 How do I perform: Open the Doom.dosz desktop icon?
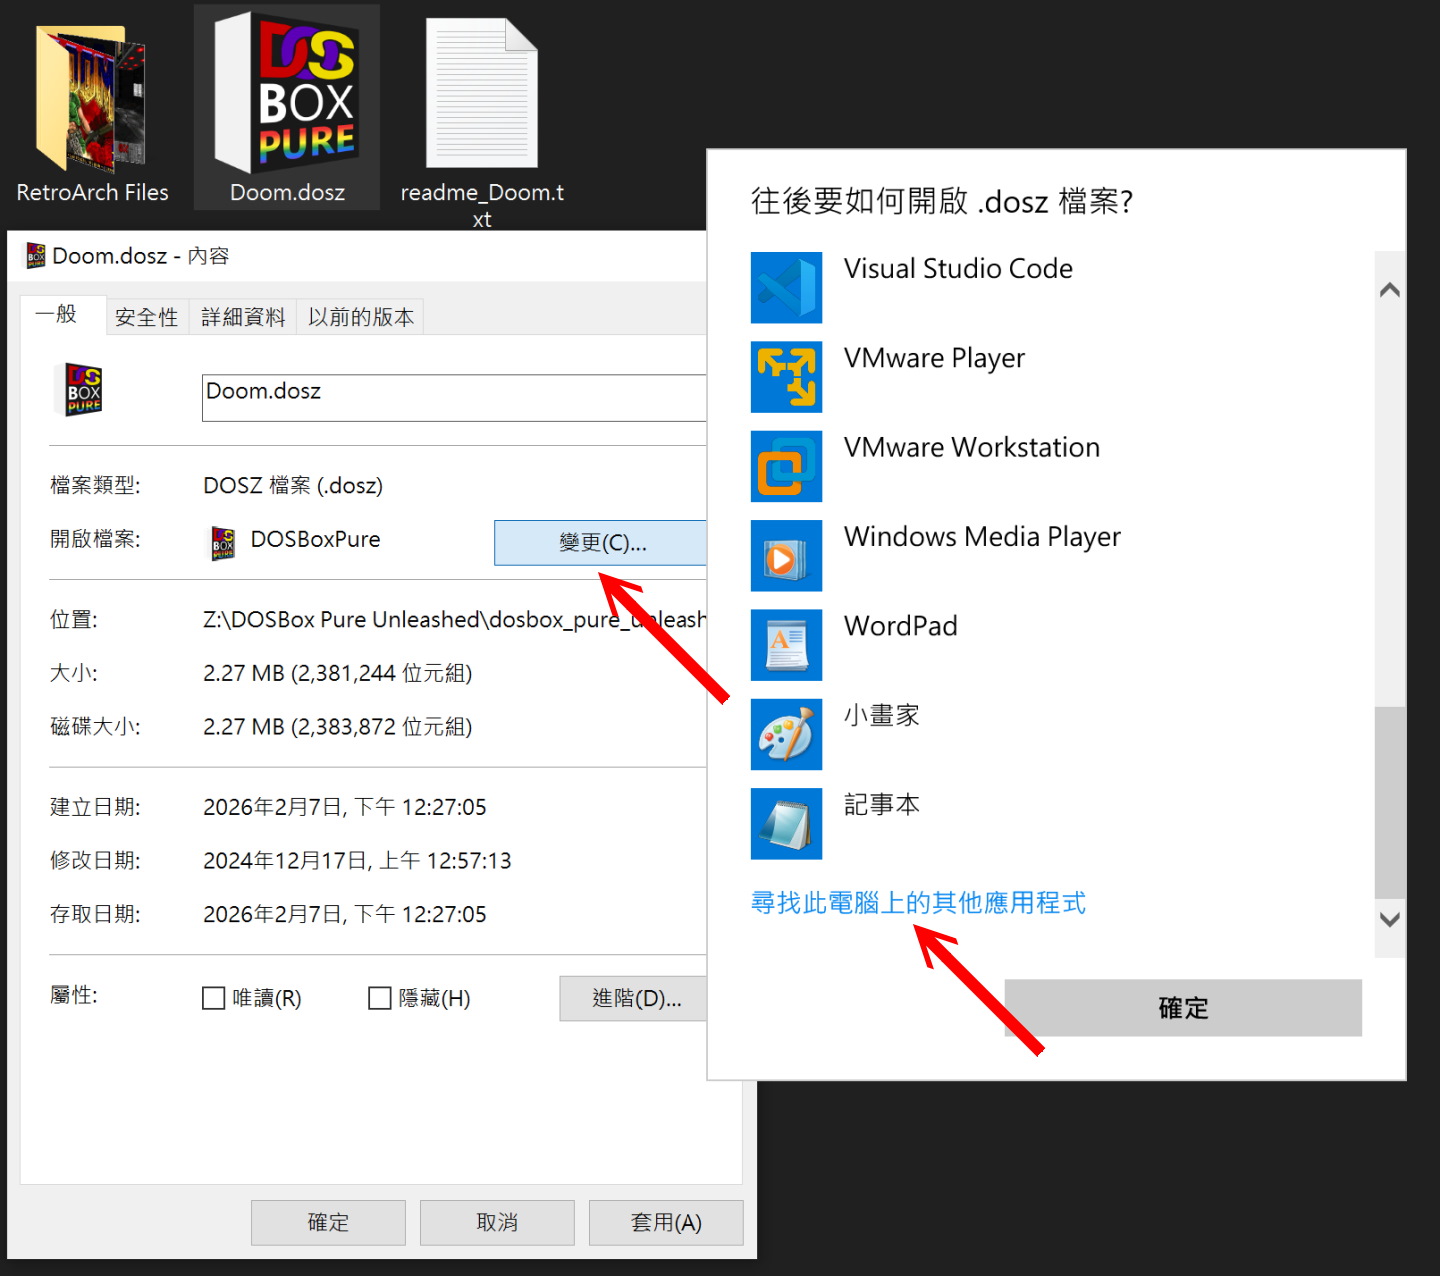[x=286, y=95]
